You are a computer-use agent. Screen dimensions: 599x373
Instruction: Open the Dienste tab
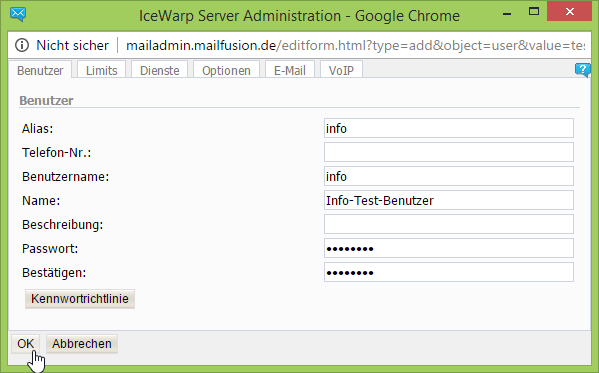coord(160,70)
